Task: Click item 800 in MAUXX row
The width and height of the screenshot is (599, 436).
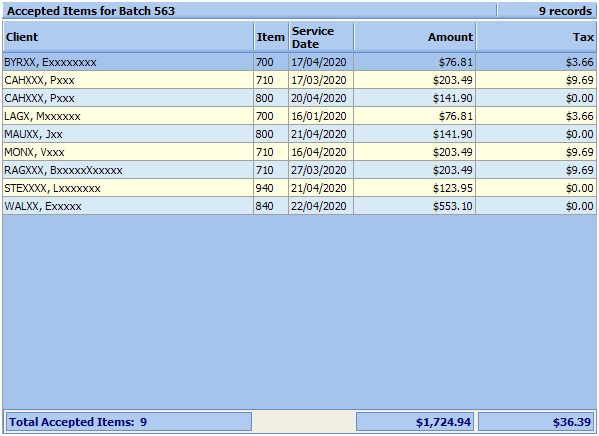Action: pyautogui.click(x=271, y=134)
